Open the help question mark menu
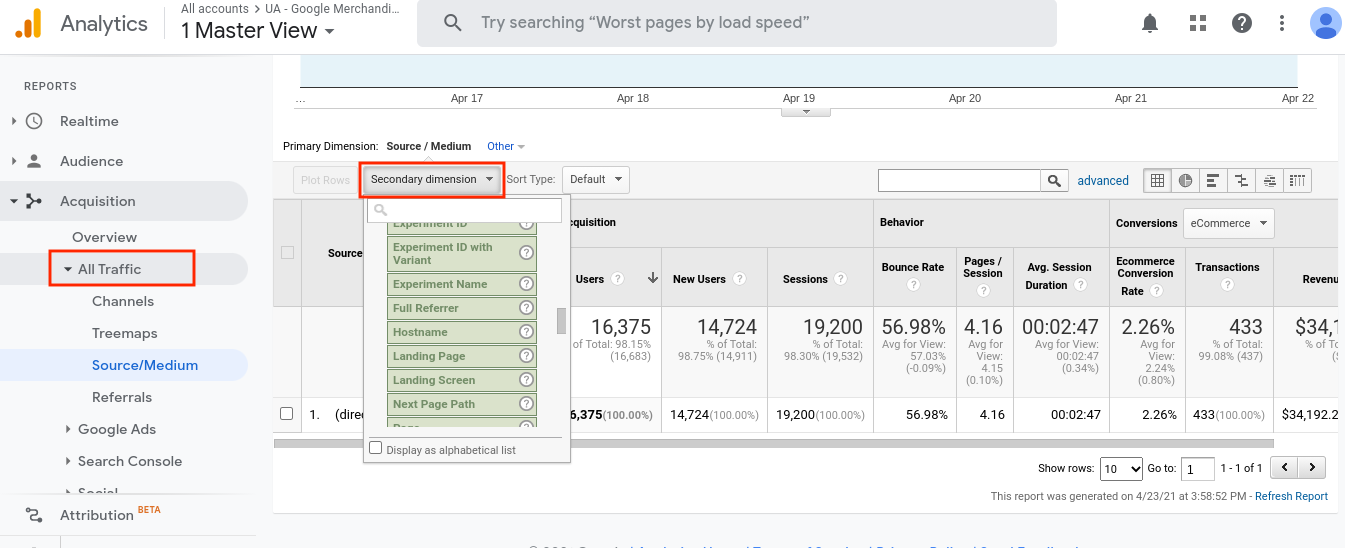The height and width of the screenshot is (548, 1345). tap(1242, 23)
